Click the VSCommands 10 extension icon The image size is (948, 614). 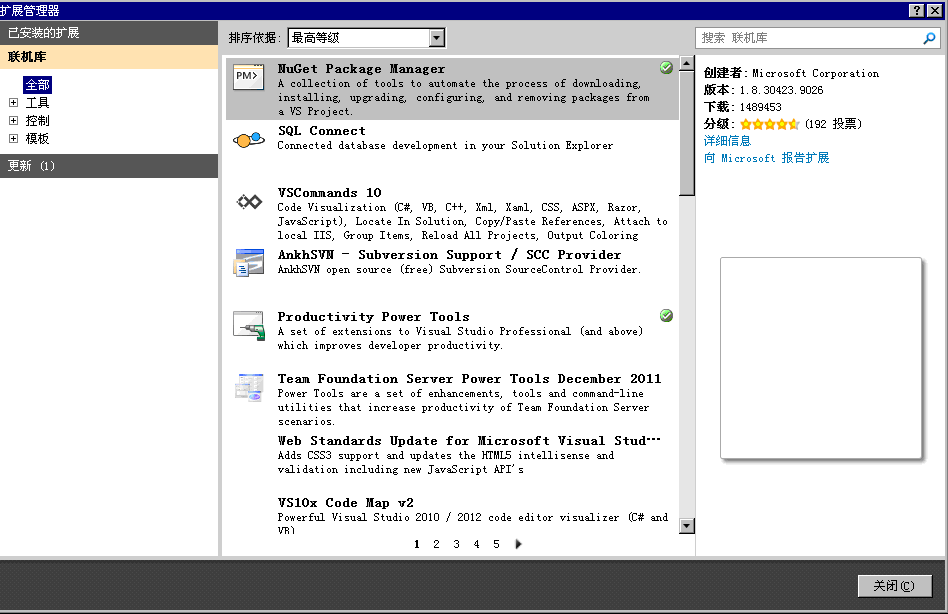pyautogui.click(x=249, y=202)
